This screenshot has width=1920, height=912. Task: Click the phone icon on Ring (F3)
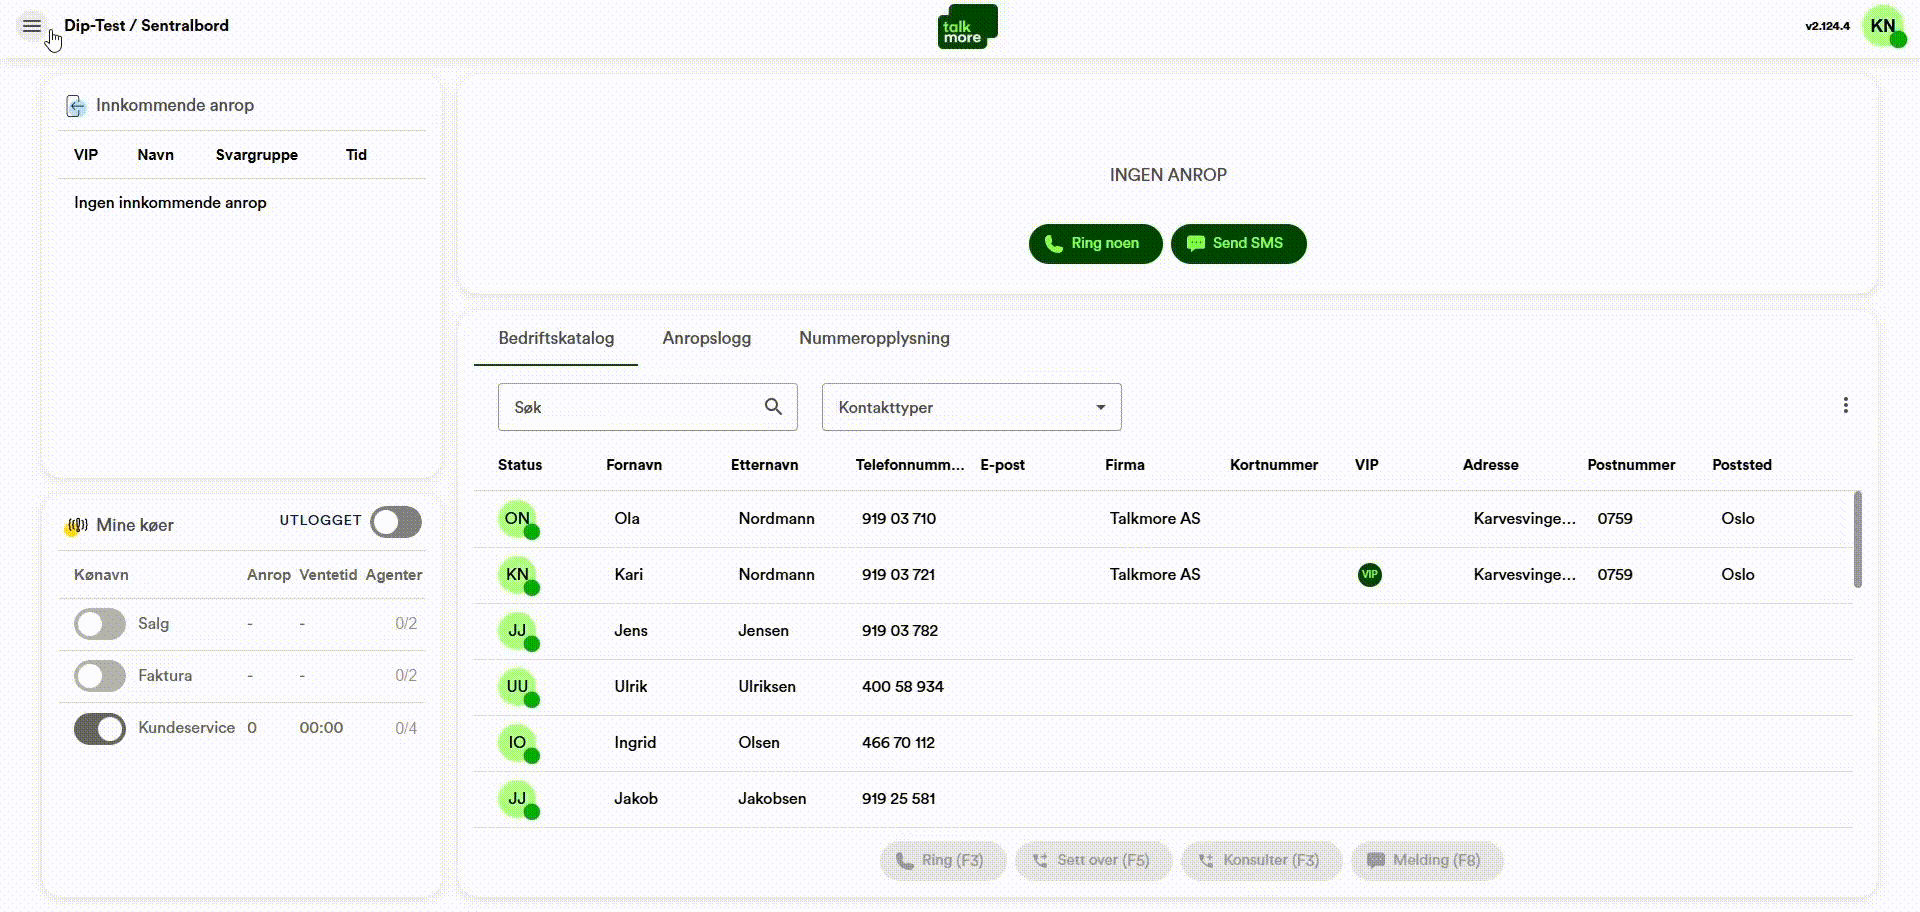click(904, 860)
